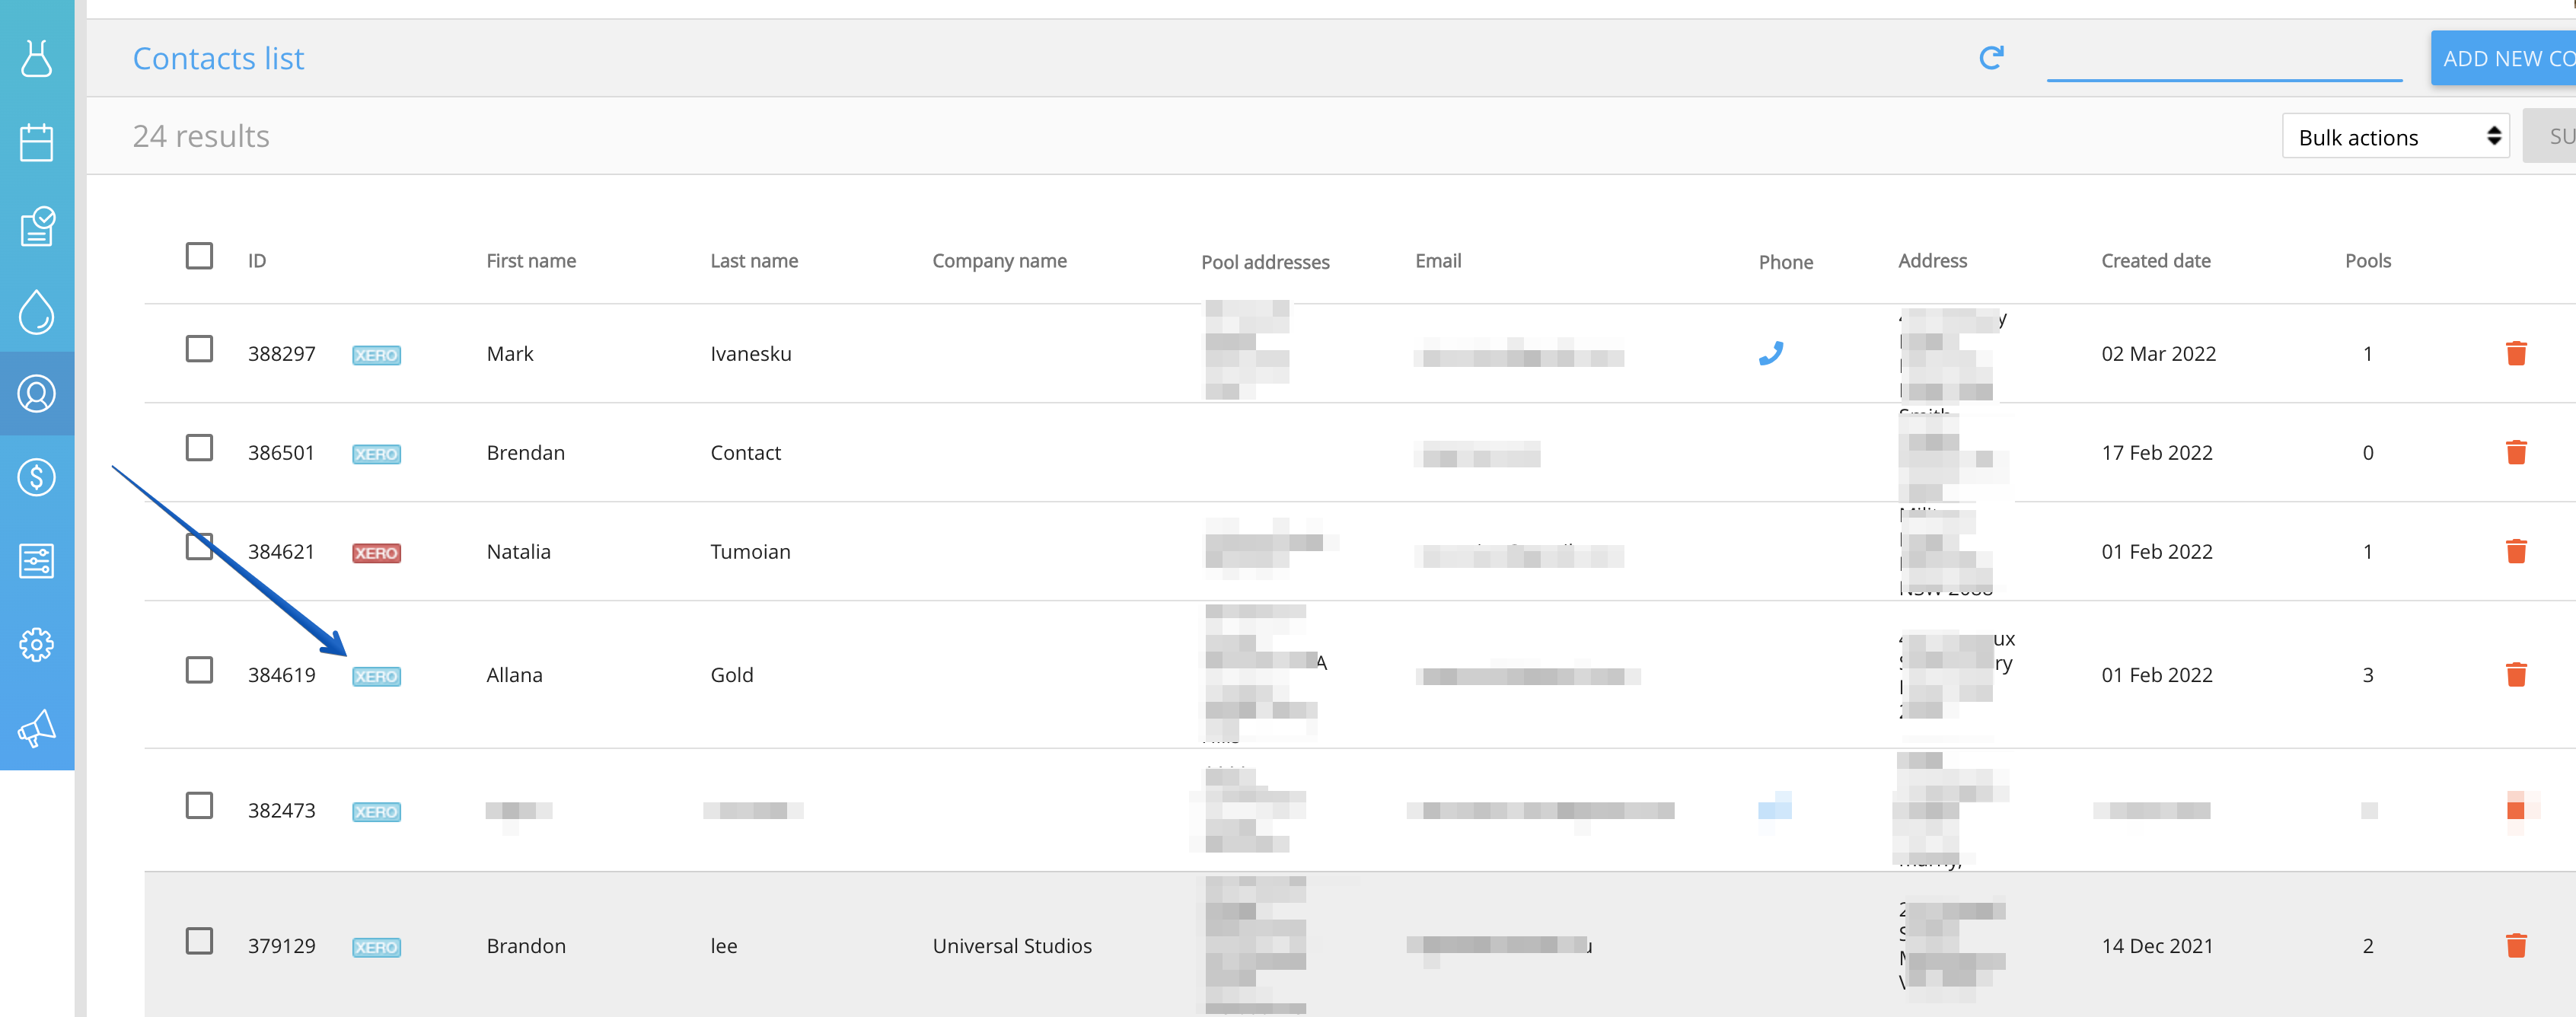
Task: Open the lab flask sidebar icon
Action: click(36, 58)
